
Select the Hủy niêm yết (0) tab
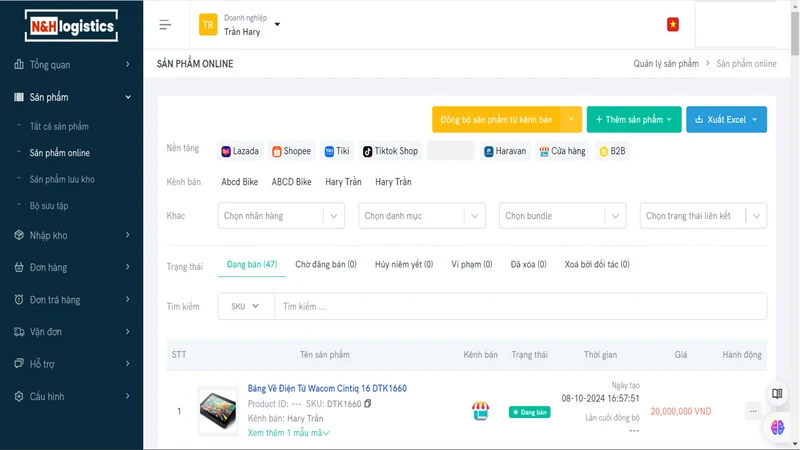404,264
